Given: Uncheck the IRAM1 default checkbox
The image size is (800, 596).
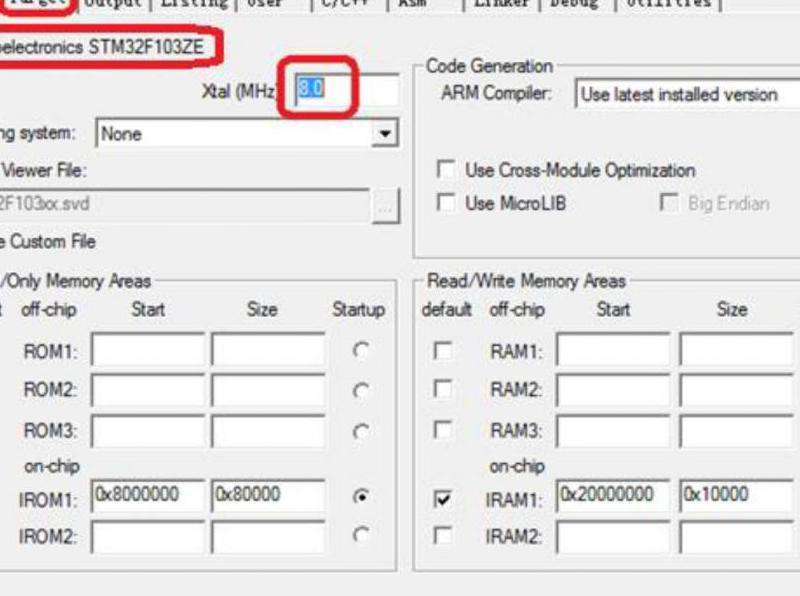Looking at the screenshot, I should [442, 499].
